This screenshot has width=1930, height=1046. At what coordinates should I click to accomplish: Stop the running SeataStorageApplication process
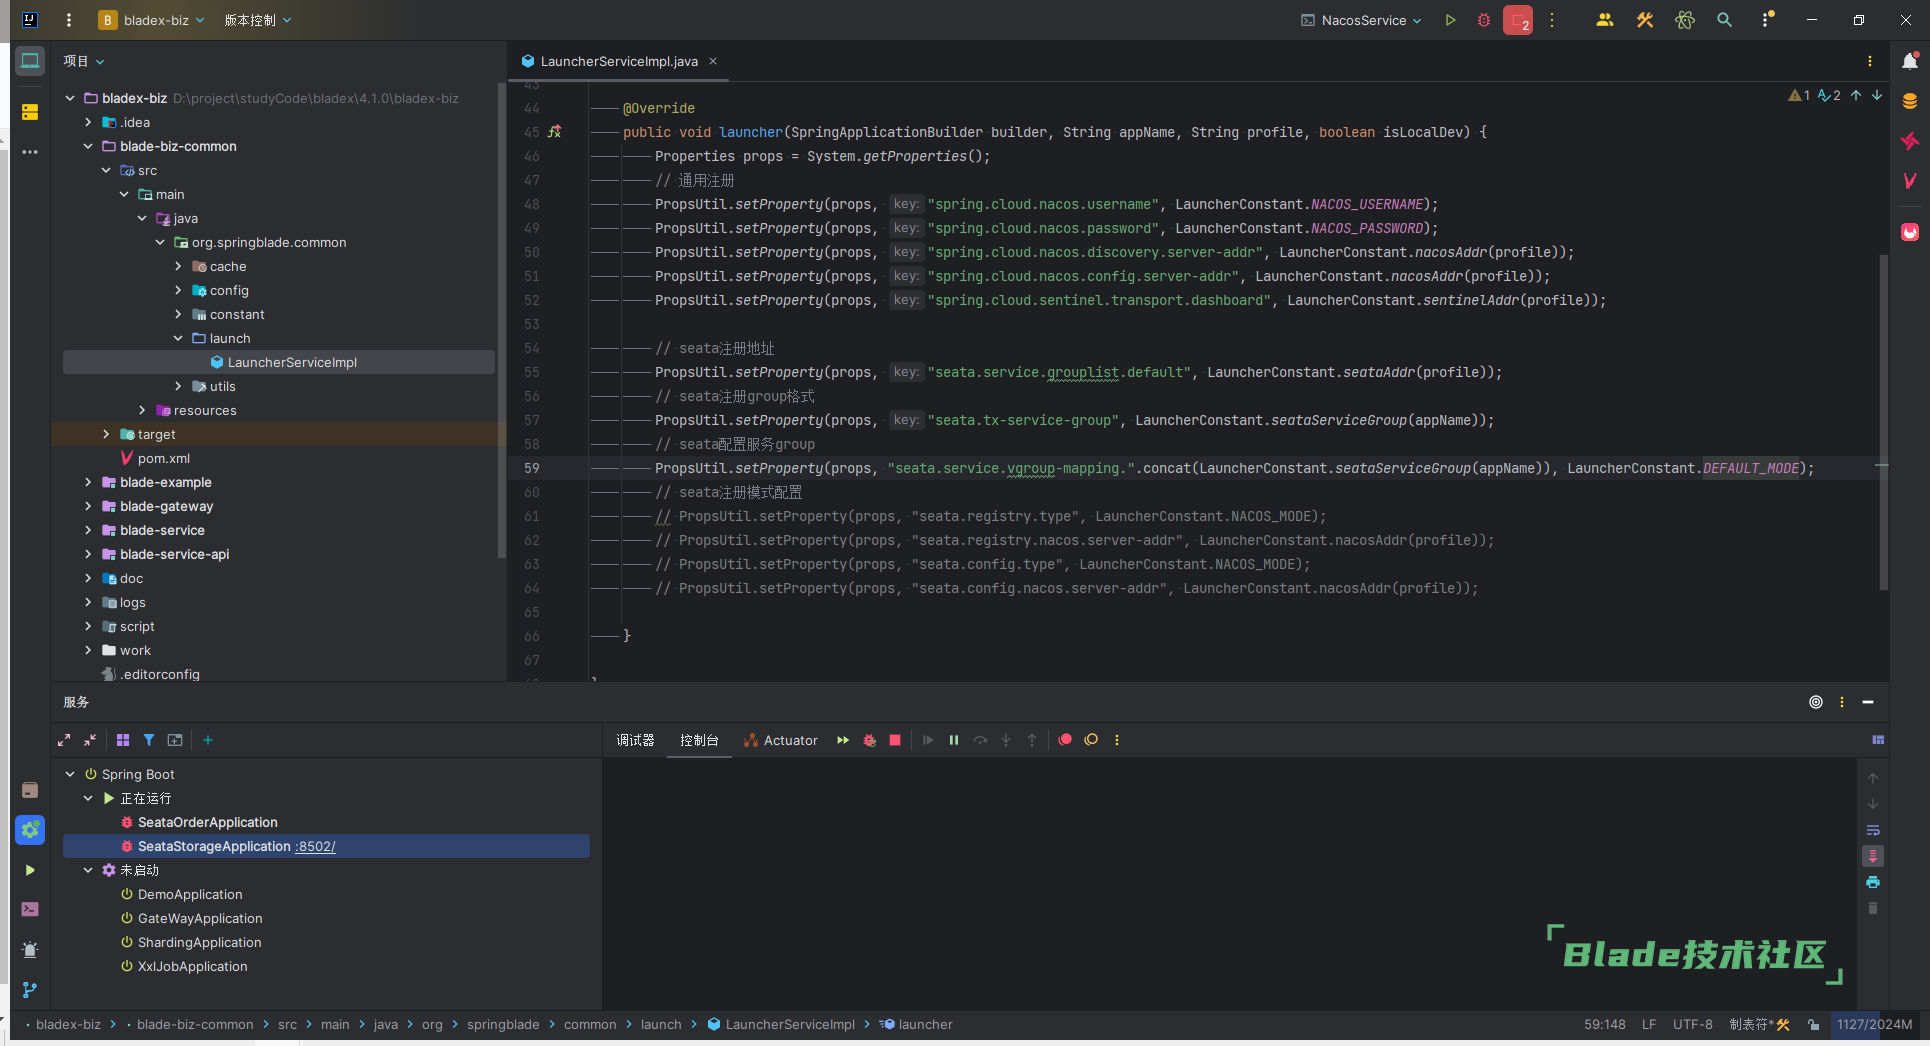point(895,740)
